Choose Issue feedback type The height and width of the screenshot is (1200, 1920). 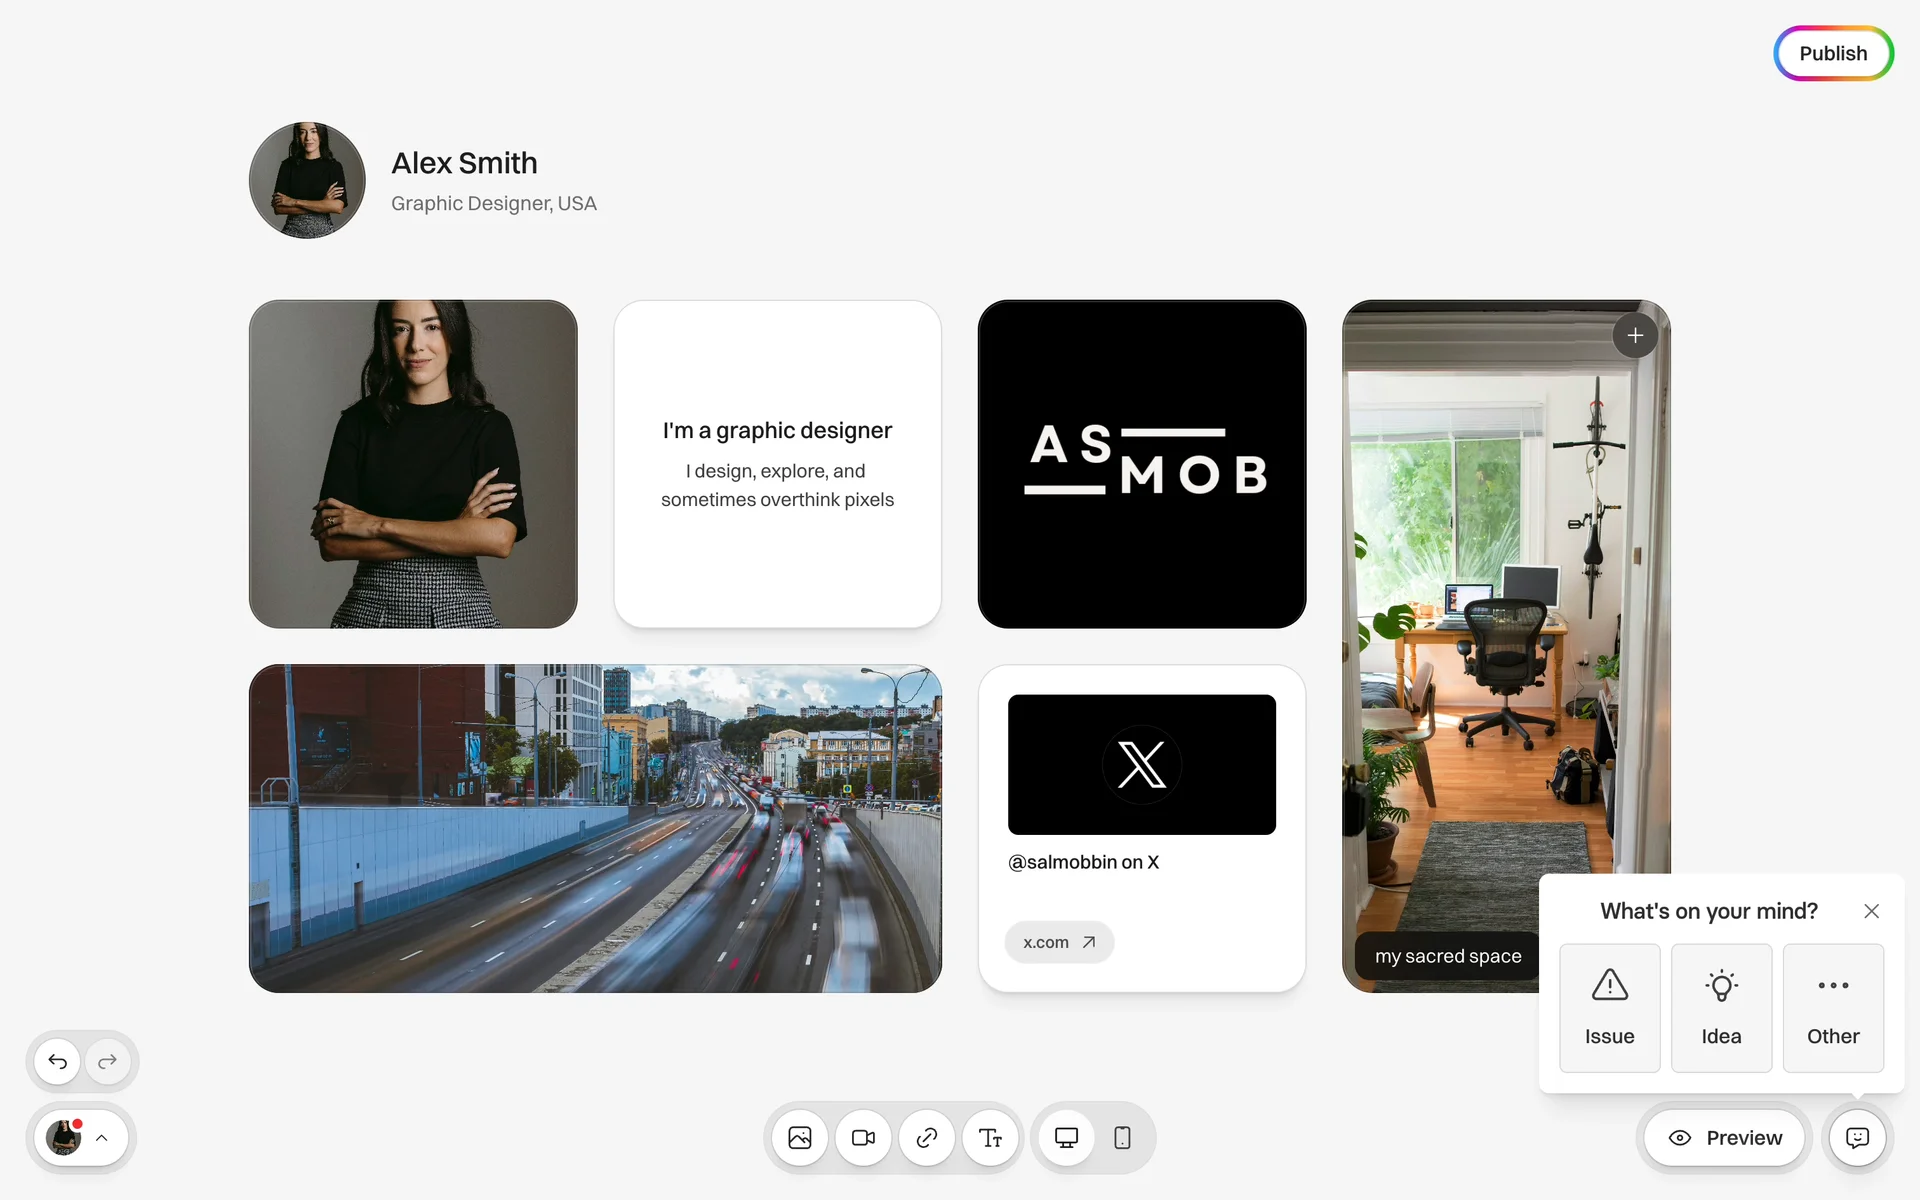[x=1609, y=1008]
